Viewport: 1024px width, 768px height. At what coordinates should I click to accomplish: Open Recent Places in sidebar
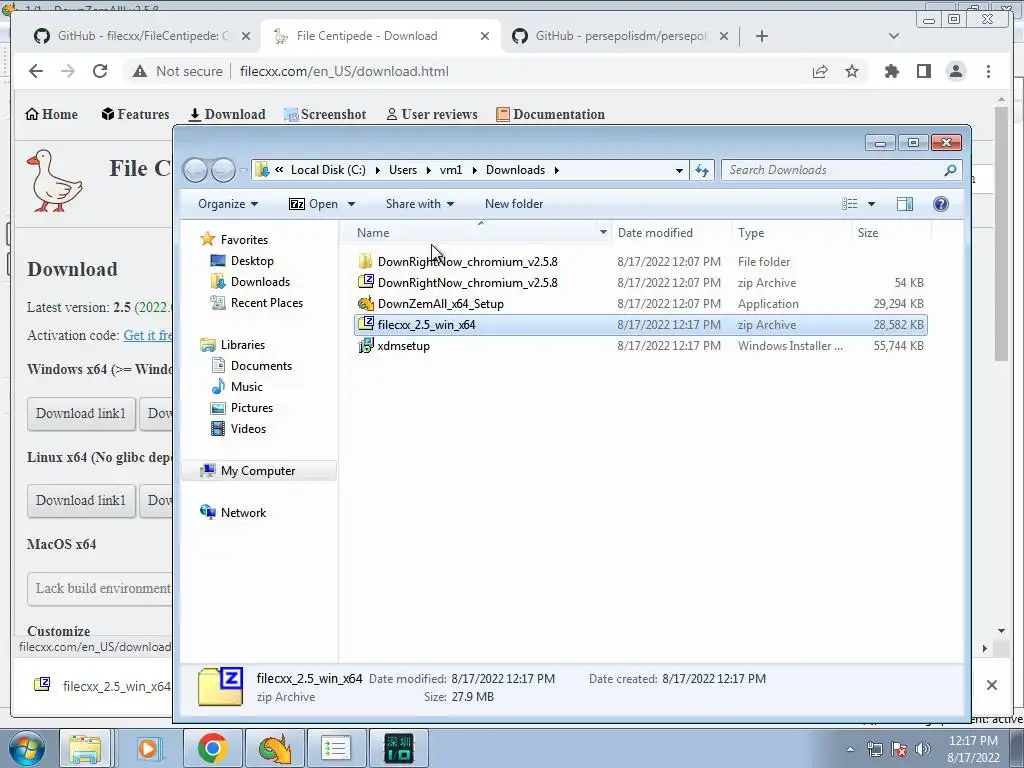click(x=266, y=302)
